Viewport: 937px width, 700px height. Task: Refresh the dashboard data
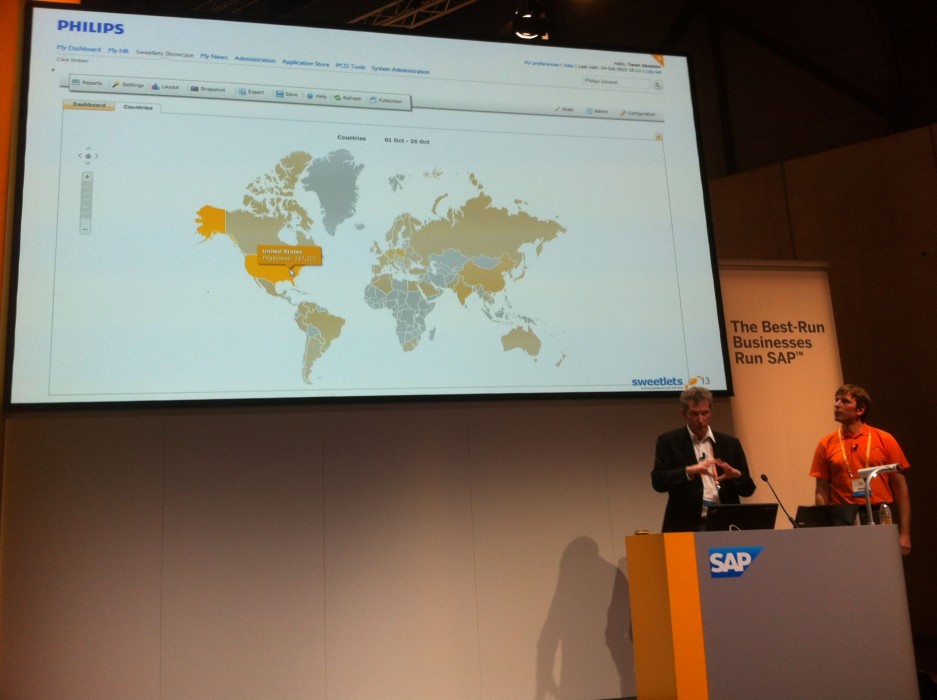(x=348, y=97)
